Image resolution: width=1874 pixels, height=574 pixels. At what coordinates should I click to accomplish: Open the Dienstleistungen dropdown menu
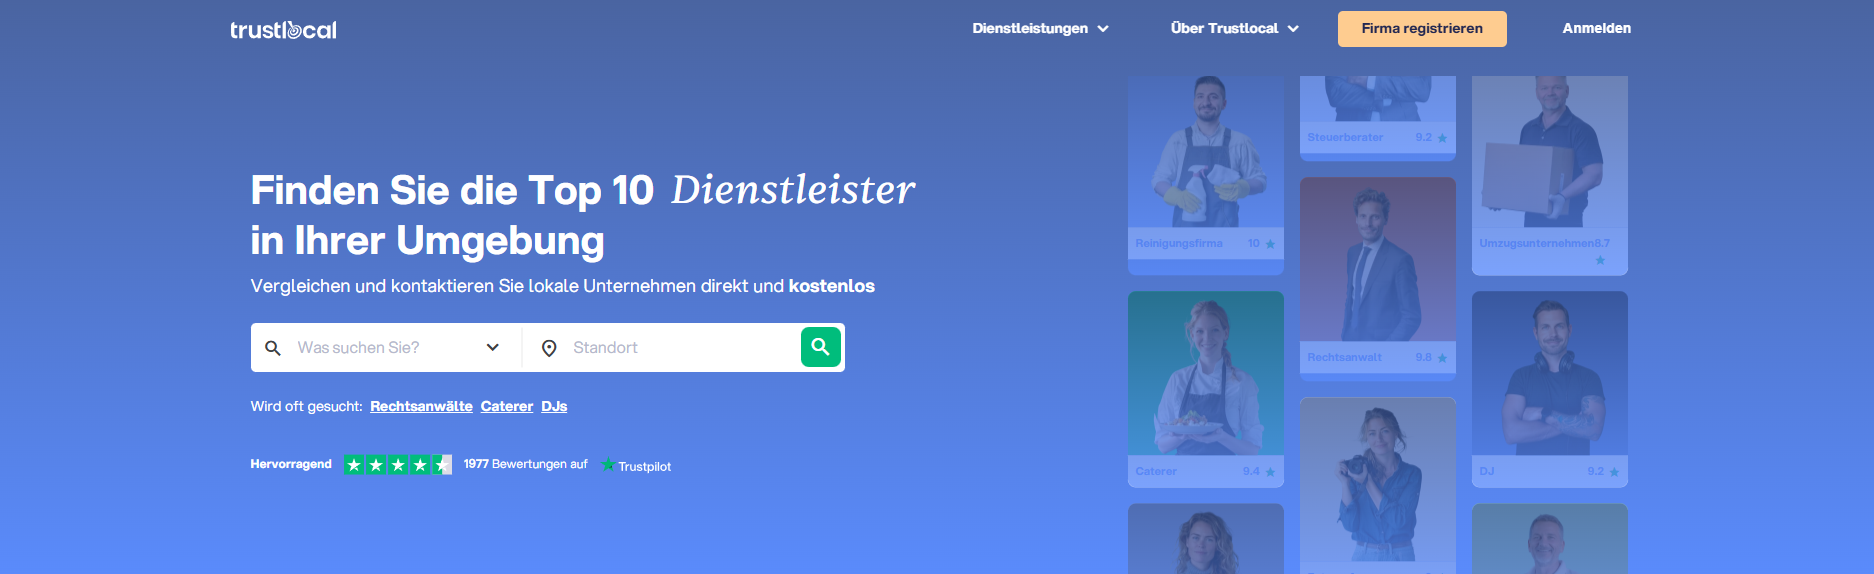(x=1040, y=28)
